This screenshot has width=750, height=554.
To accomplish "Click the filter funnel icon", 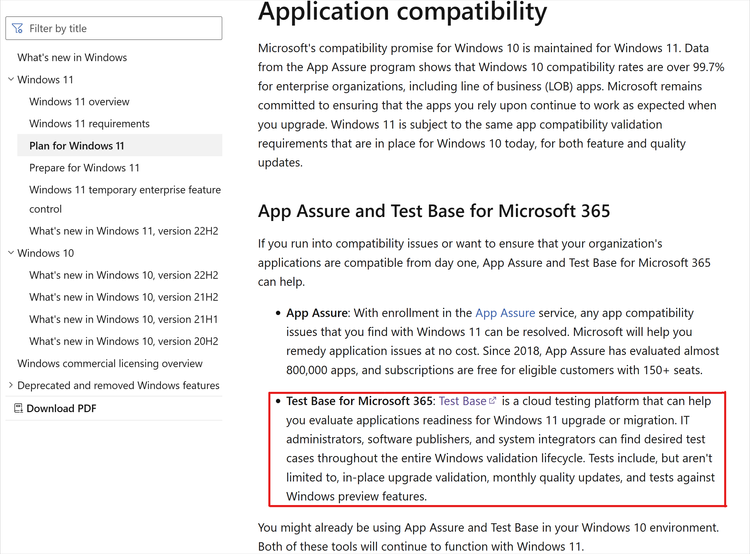I will (17, 28).
